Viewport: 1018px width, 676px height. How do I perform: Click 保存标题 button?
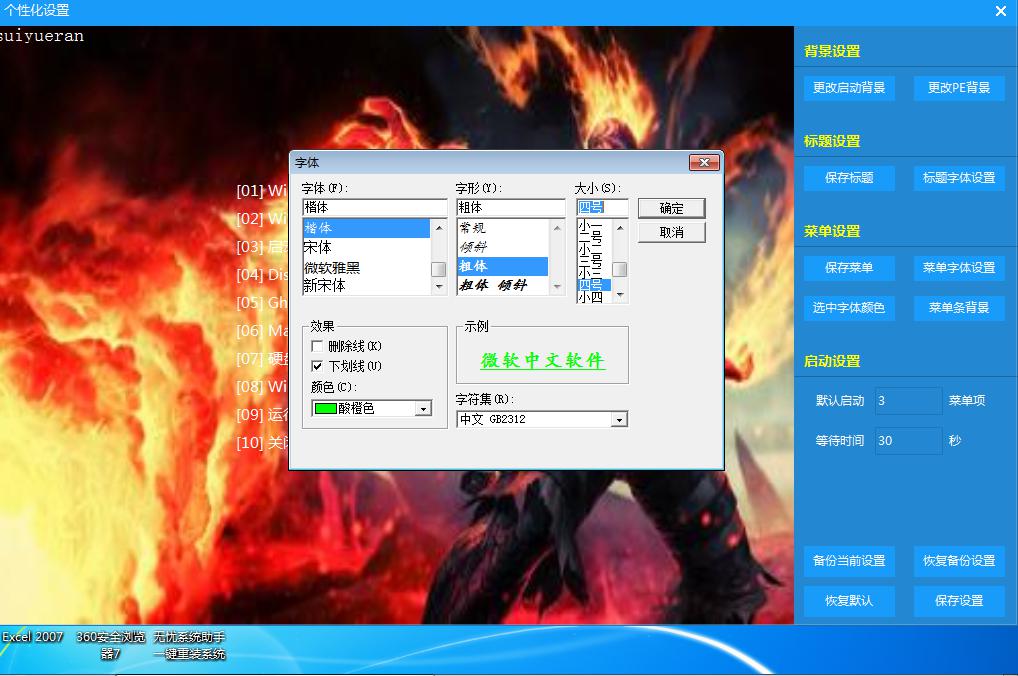(849, 178)
